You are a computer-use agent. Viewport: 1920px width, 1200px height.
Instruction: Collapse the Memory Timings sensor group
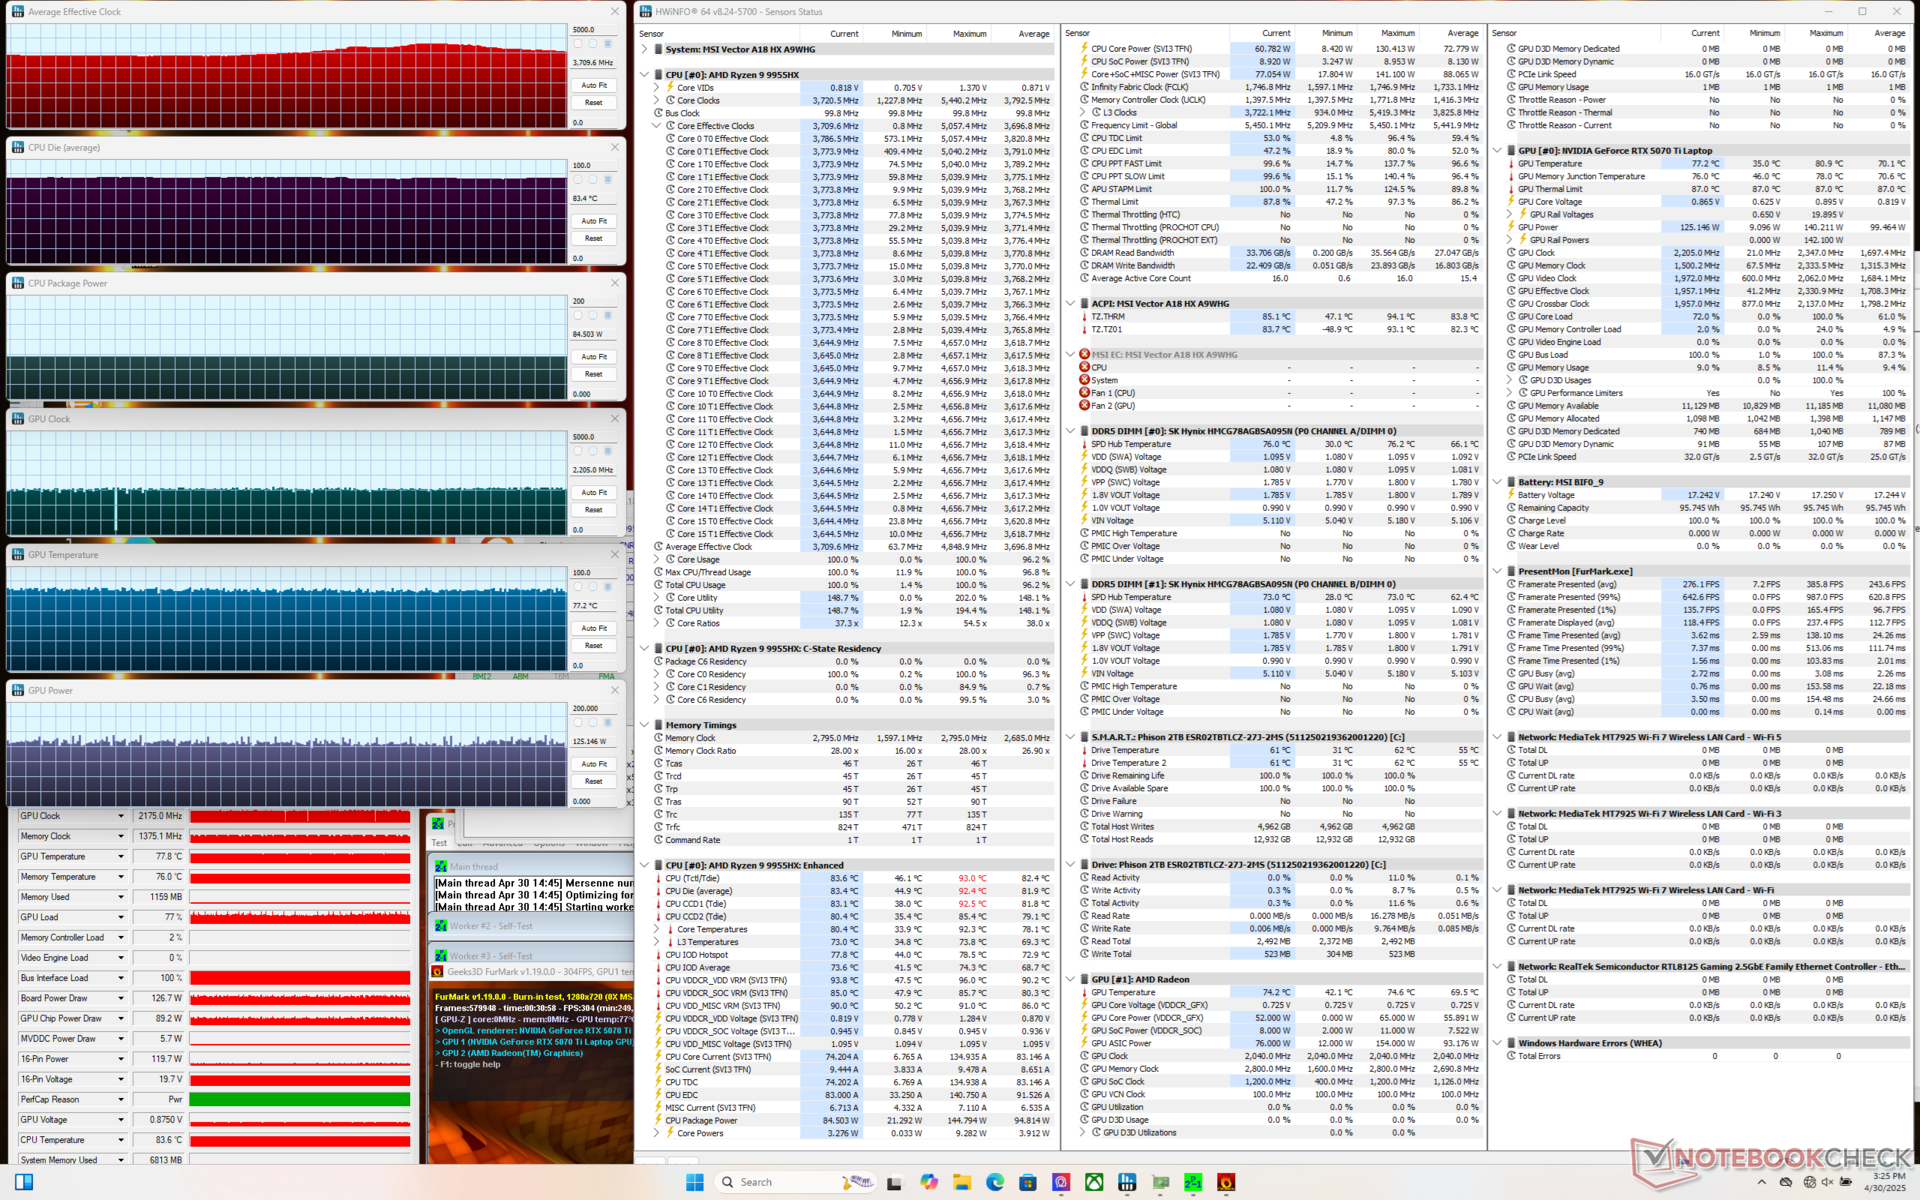tap(645, 725)
